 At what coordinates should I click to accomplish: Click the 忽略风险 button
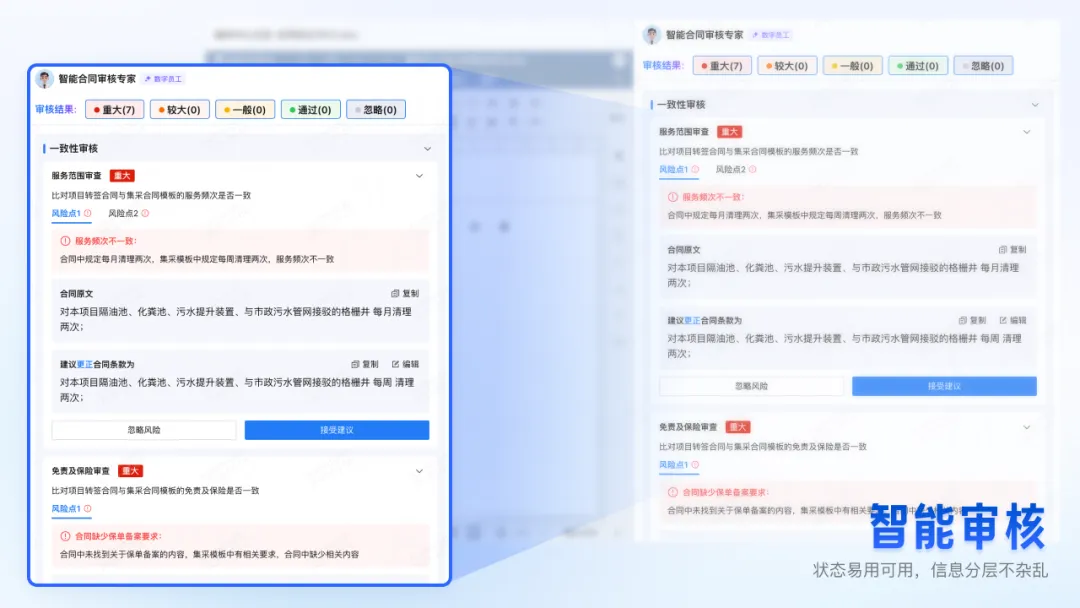click(x=145, y=429)
